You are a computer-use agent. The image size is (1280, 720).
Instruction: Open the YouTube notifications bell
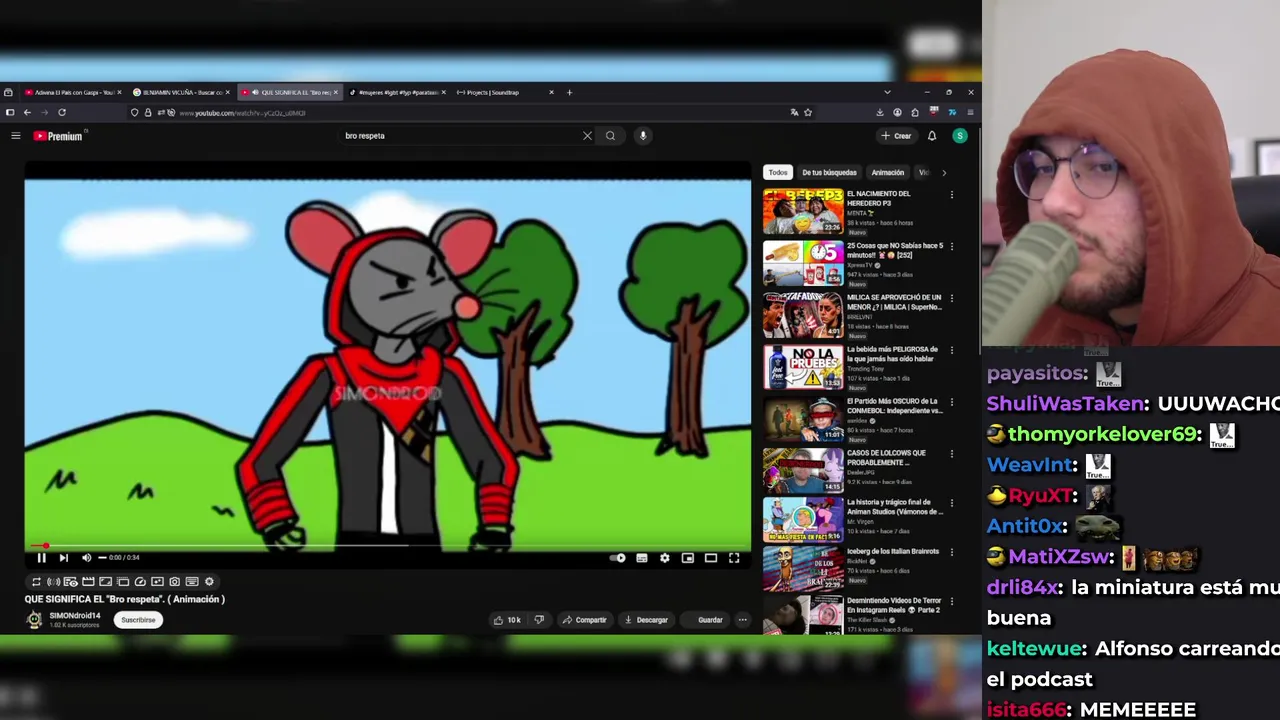tap(932, 136)
